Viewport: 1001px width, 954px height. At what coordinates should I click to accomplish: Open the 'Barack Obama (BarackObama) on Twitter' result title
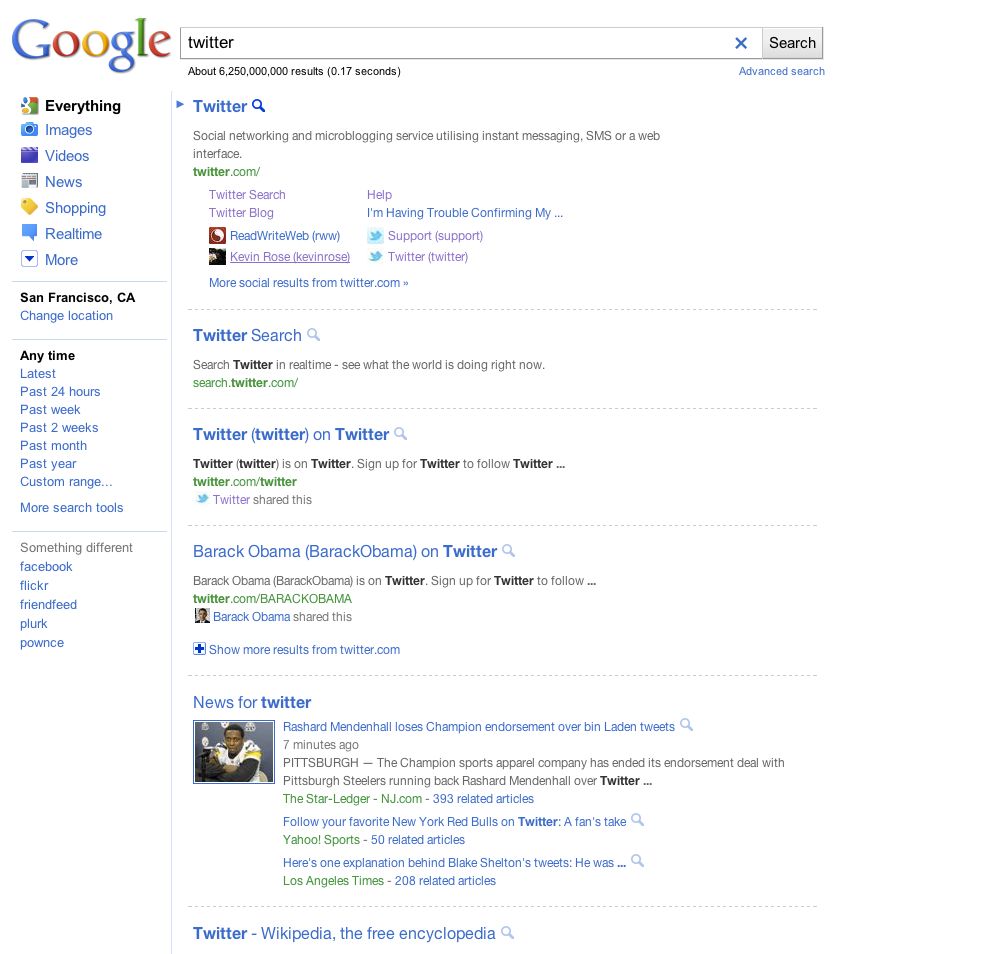pos(345,551)
